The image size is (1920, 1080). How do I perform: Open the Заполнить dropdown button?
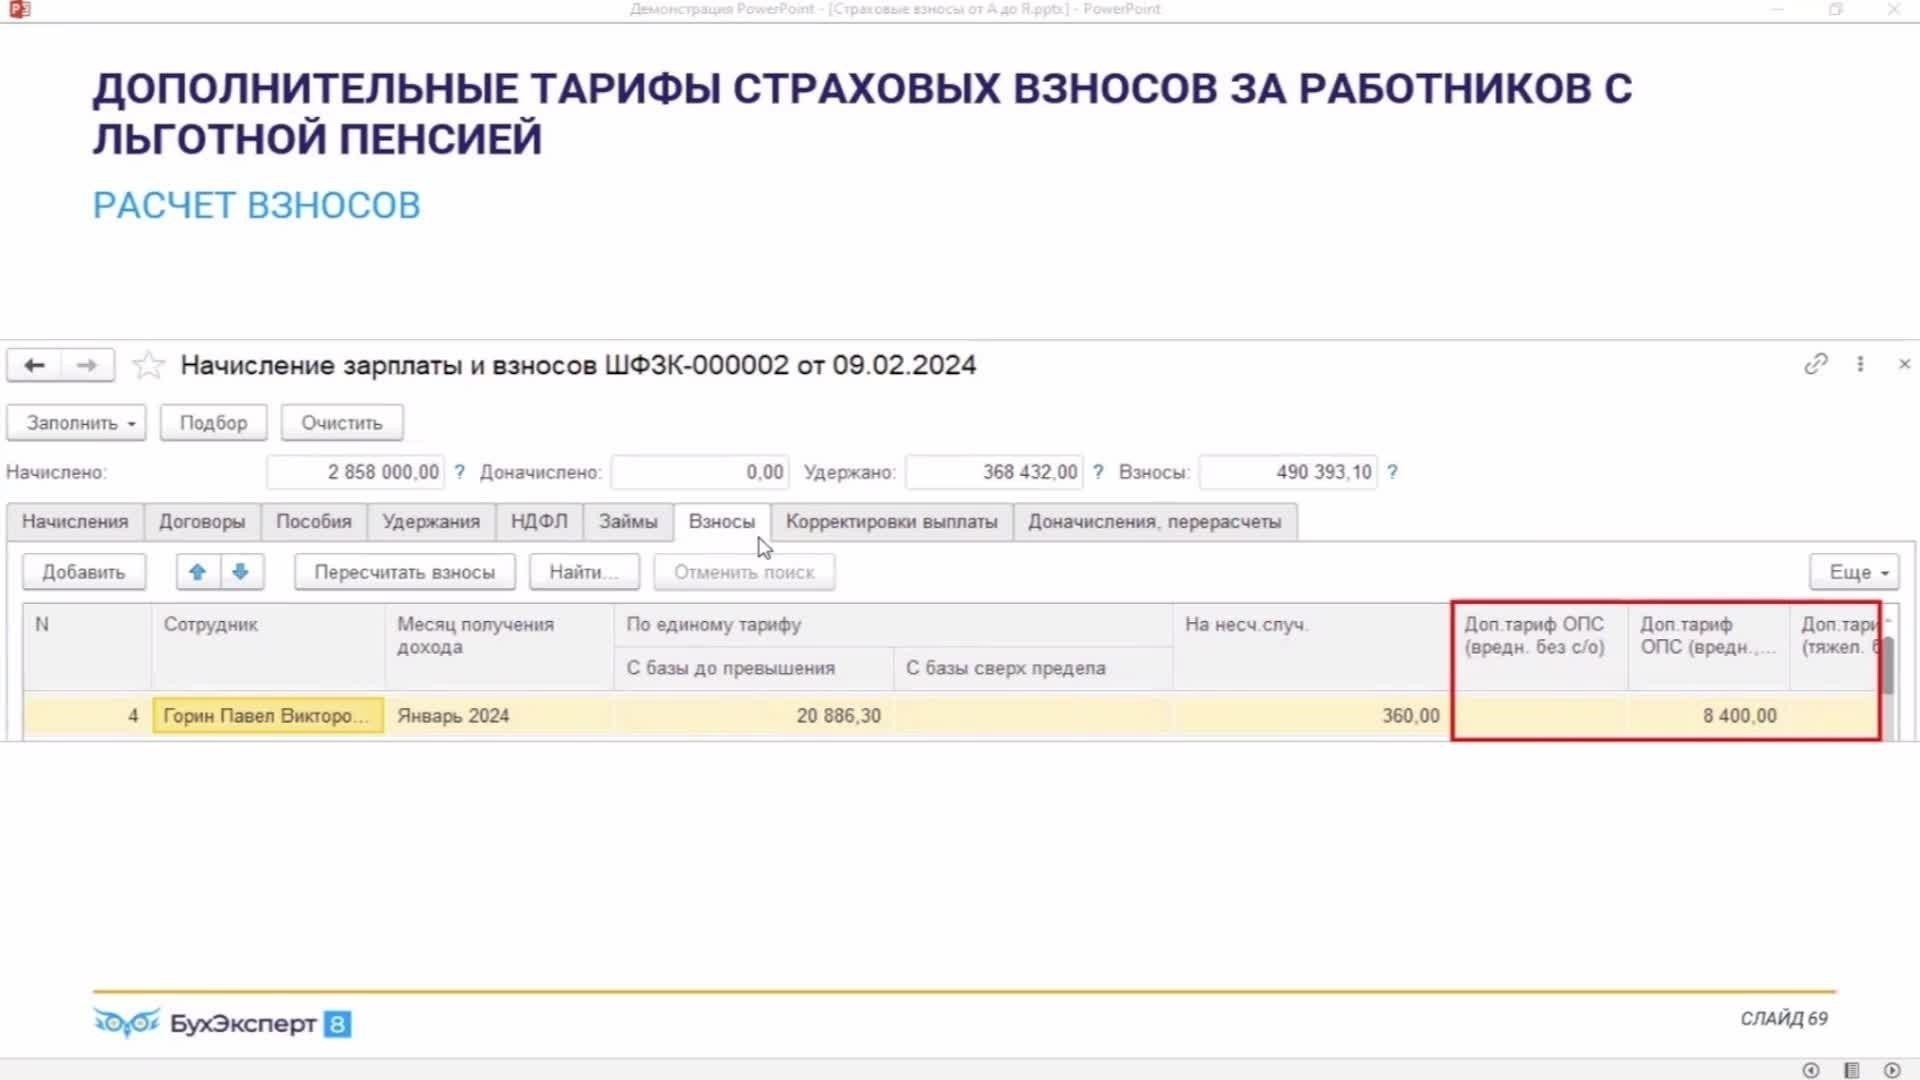pos(77,423)
